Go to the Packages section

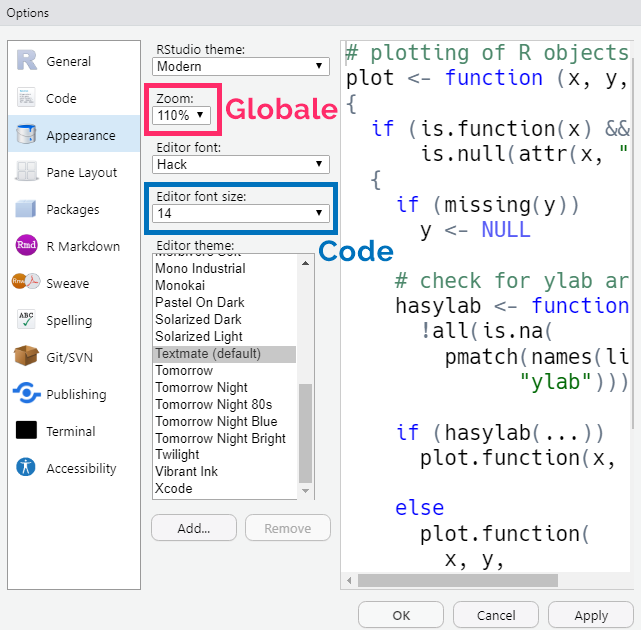click(x=73, y=210)
